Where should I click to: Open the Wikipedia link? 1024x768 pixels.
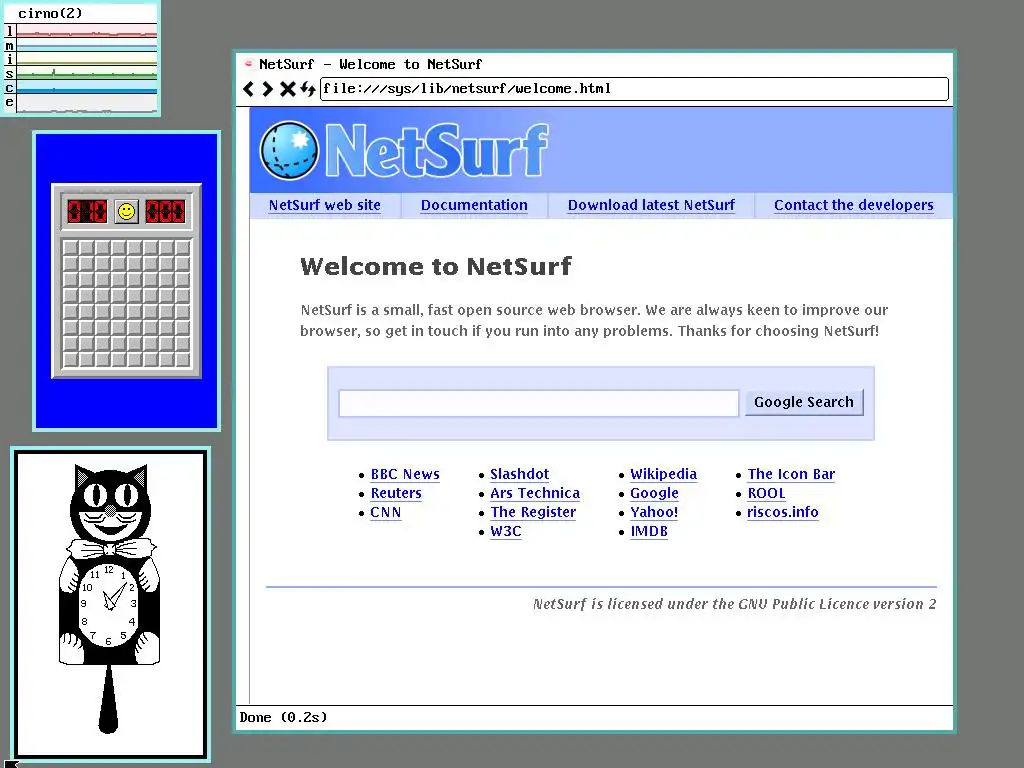point(664,474)
